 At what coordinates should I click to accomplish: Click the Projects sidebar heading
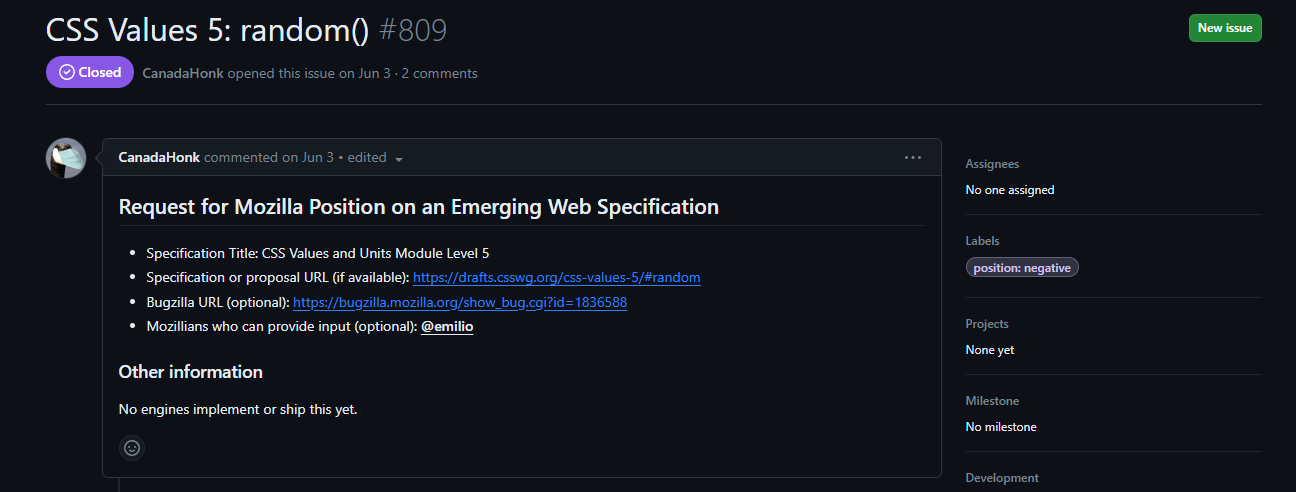click(987, 324)
